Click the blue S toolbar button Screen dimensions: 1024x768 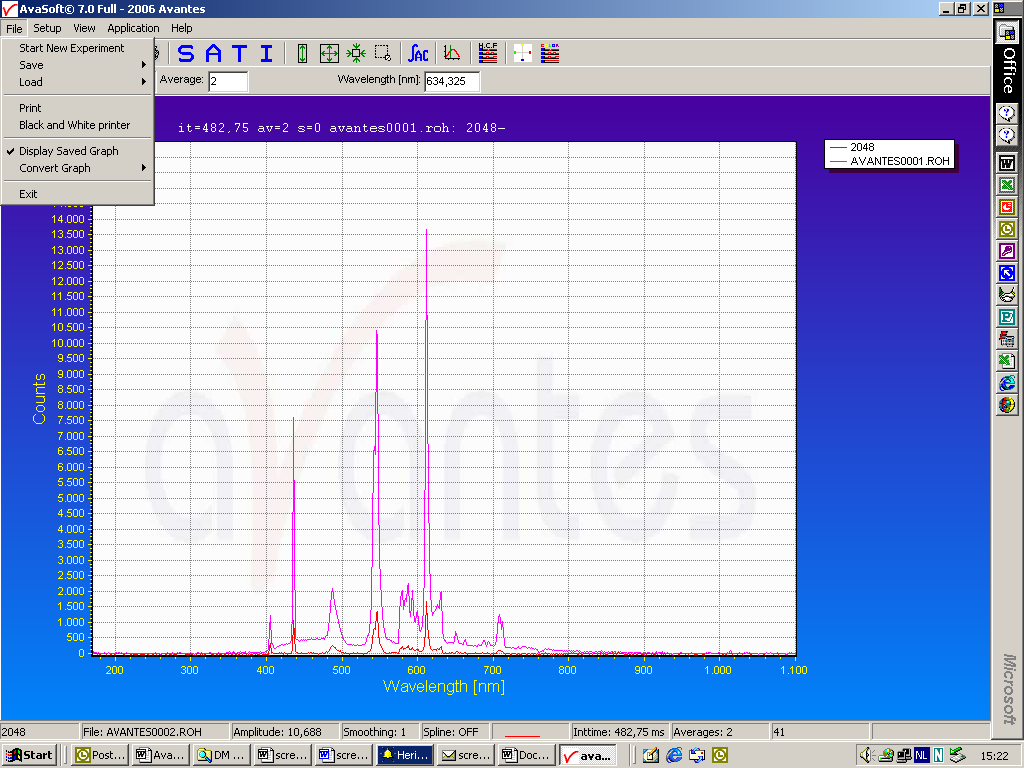point(185,54)
